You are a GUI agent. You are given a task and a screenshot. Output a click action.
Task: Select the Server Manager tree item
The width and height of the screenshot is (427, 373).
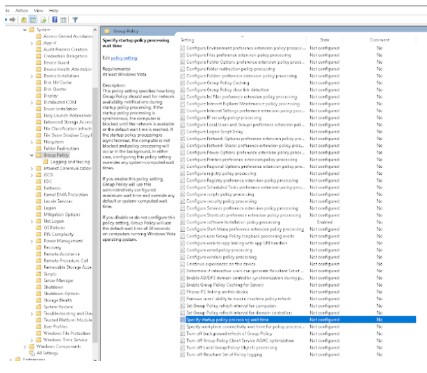58,280
